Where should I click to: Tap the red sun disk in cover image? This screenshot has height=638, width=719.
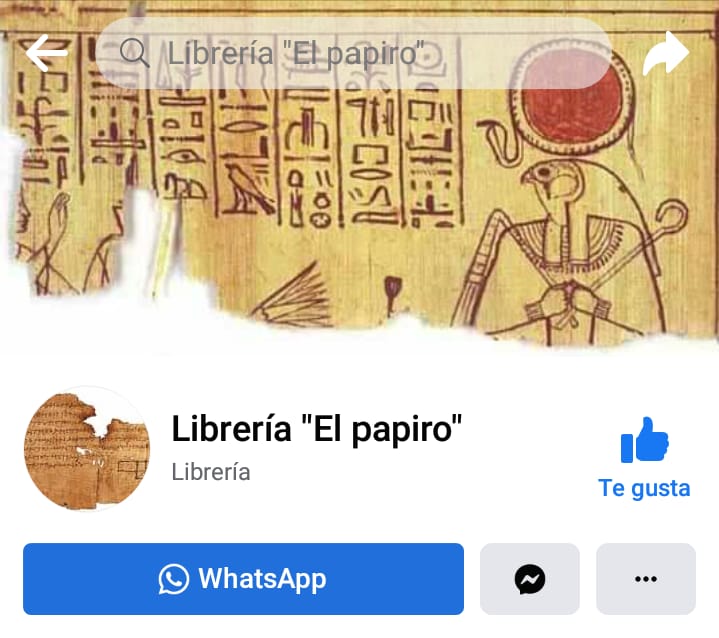[573, 103]
